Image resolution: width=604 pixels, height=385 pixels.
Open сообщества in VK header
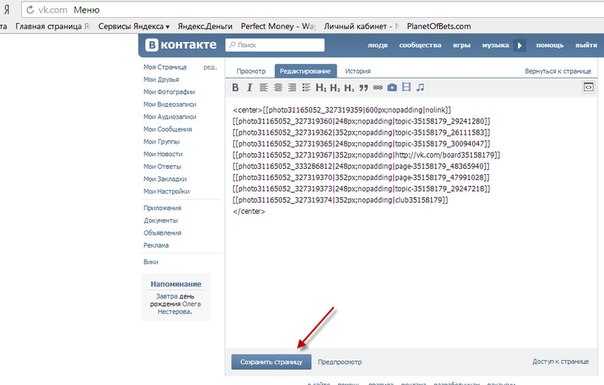[420, 45]
